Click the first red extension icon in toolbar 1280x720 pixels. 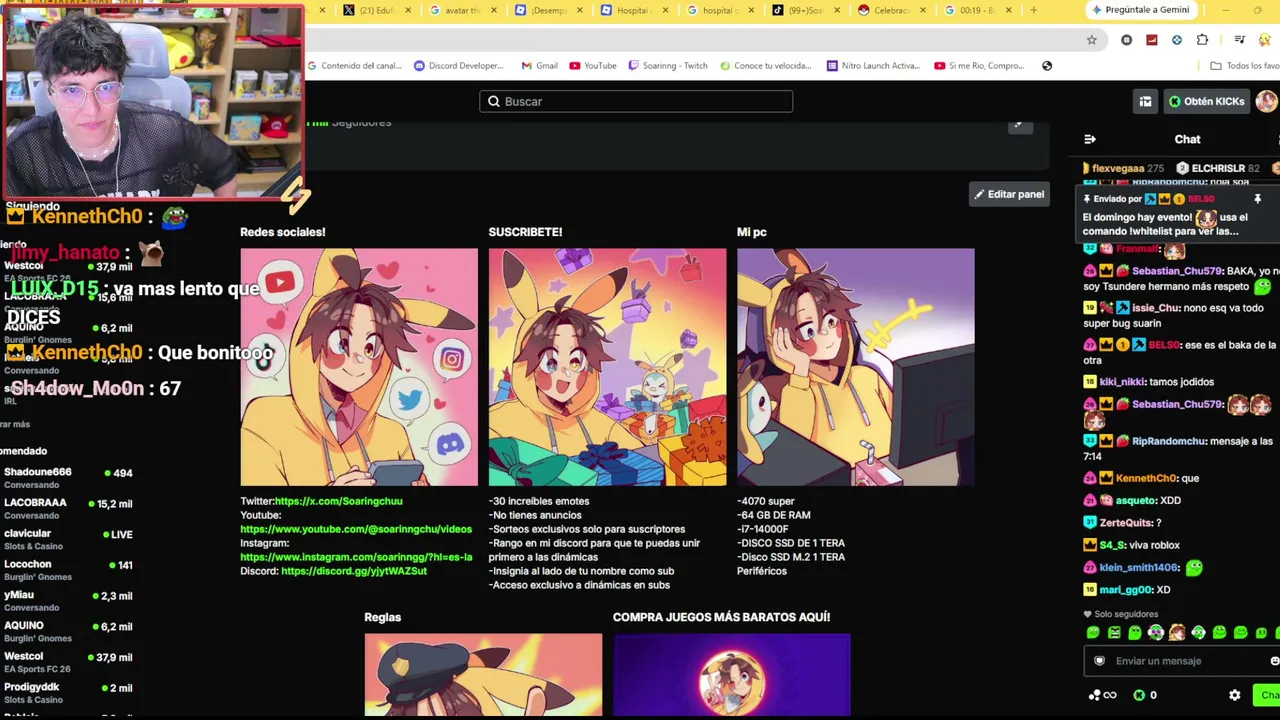[1152, 40]
